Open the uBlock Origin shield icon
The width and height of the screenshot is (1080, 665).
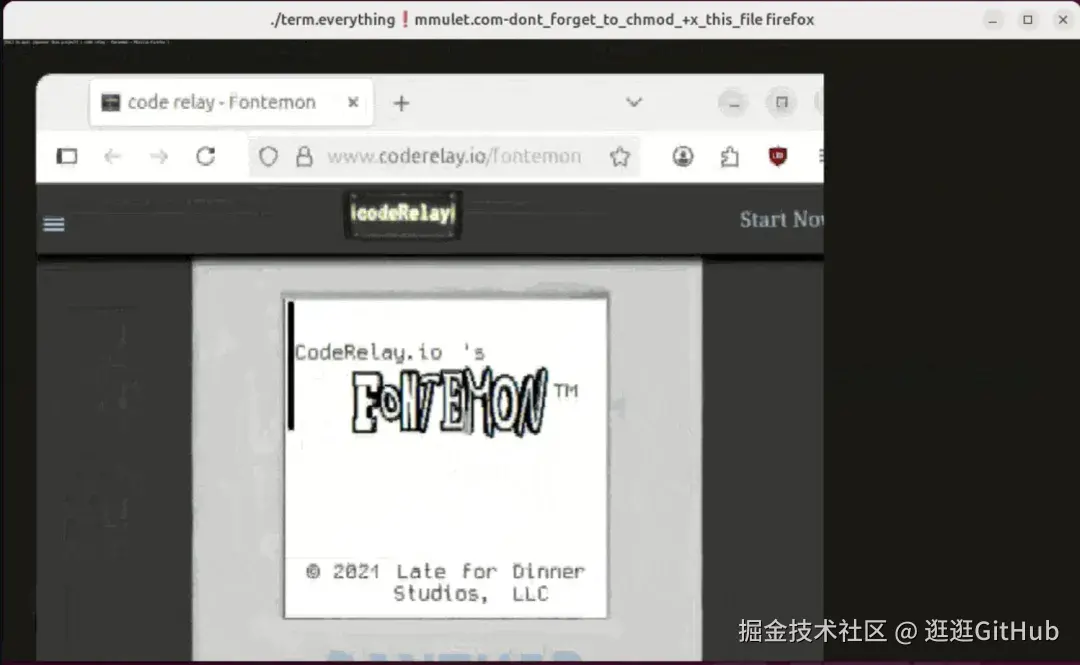[x=778, y=156]
